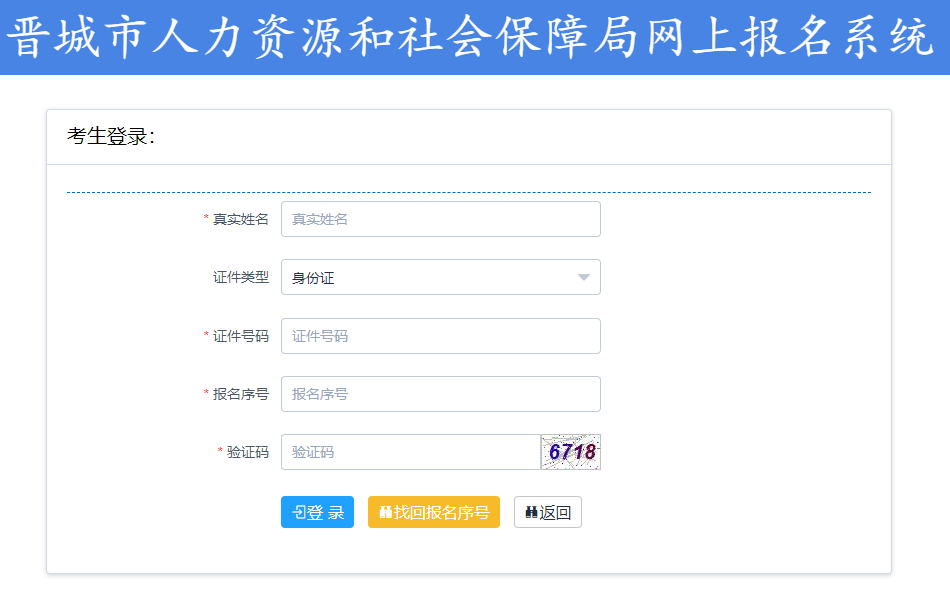Screen dimensions: 950x594
Task: Click the 考生登录 panel heading
Action: coord(111,137)
